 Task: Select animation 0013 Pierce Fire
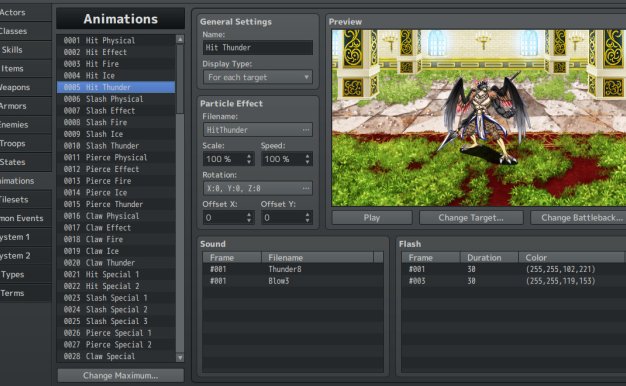pyautogui.click(x=116, y=181)
